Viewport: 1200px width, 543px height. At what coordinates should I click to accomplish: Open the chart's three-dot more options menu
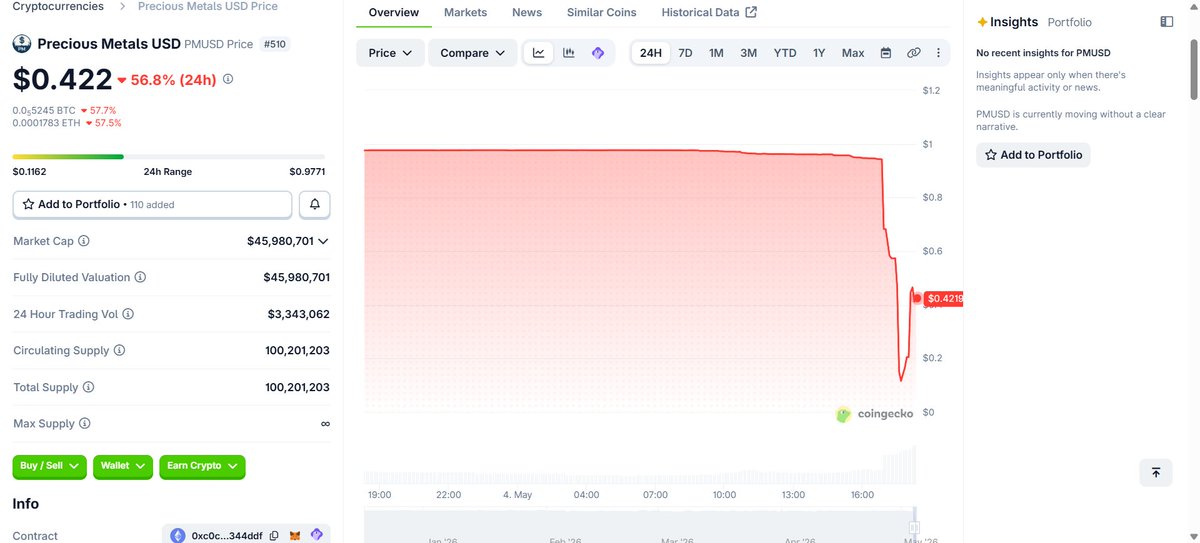click(938, 53)
